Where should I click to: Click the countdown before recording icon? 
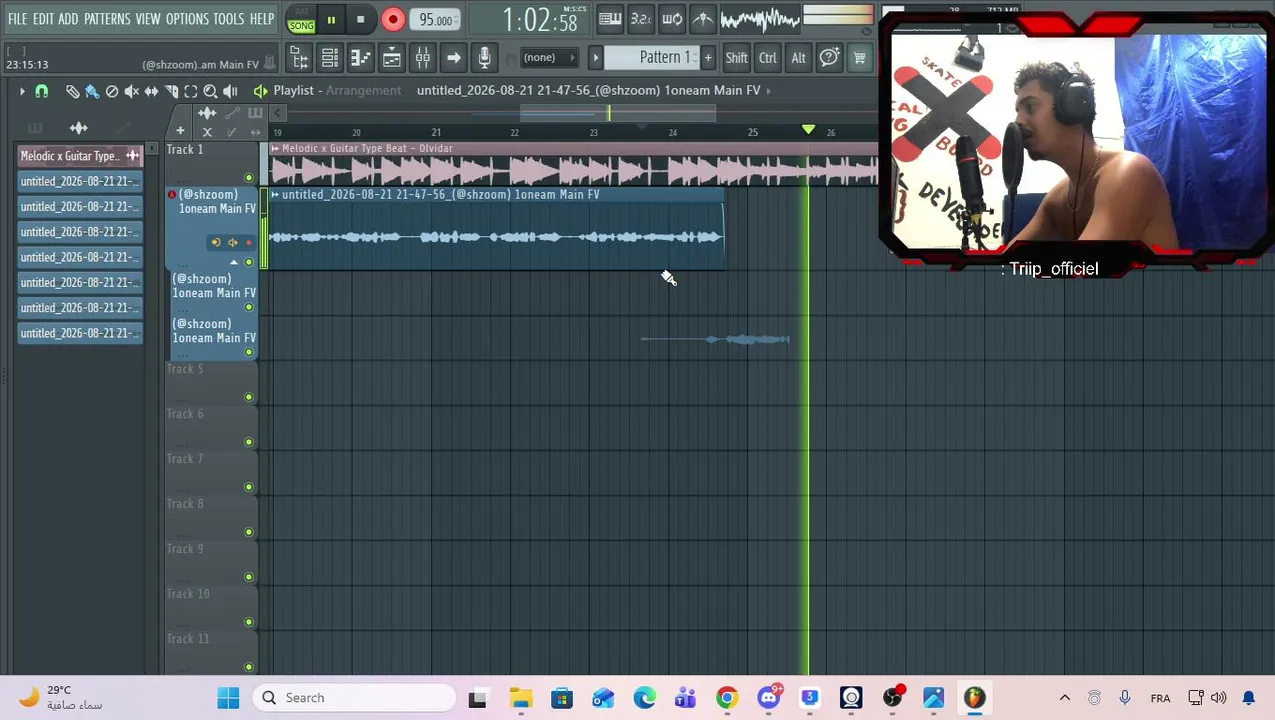coord(641,19)
